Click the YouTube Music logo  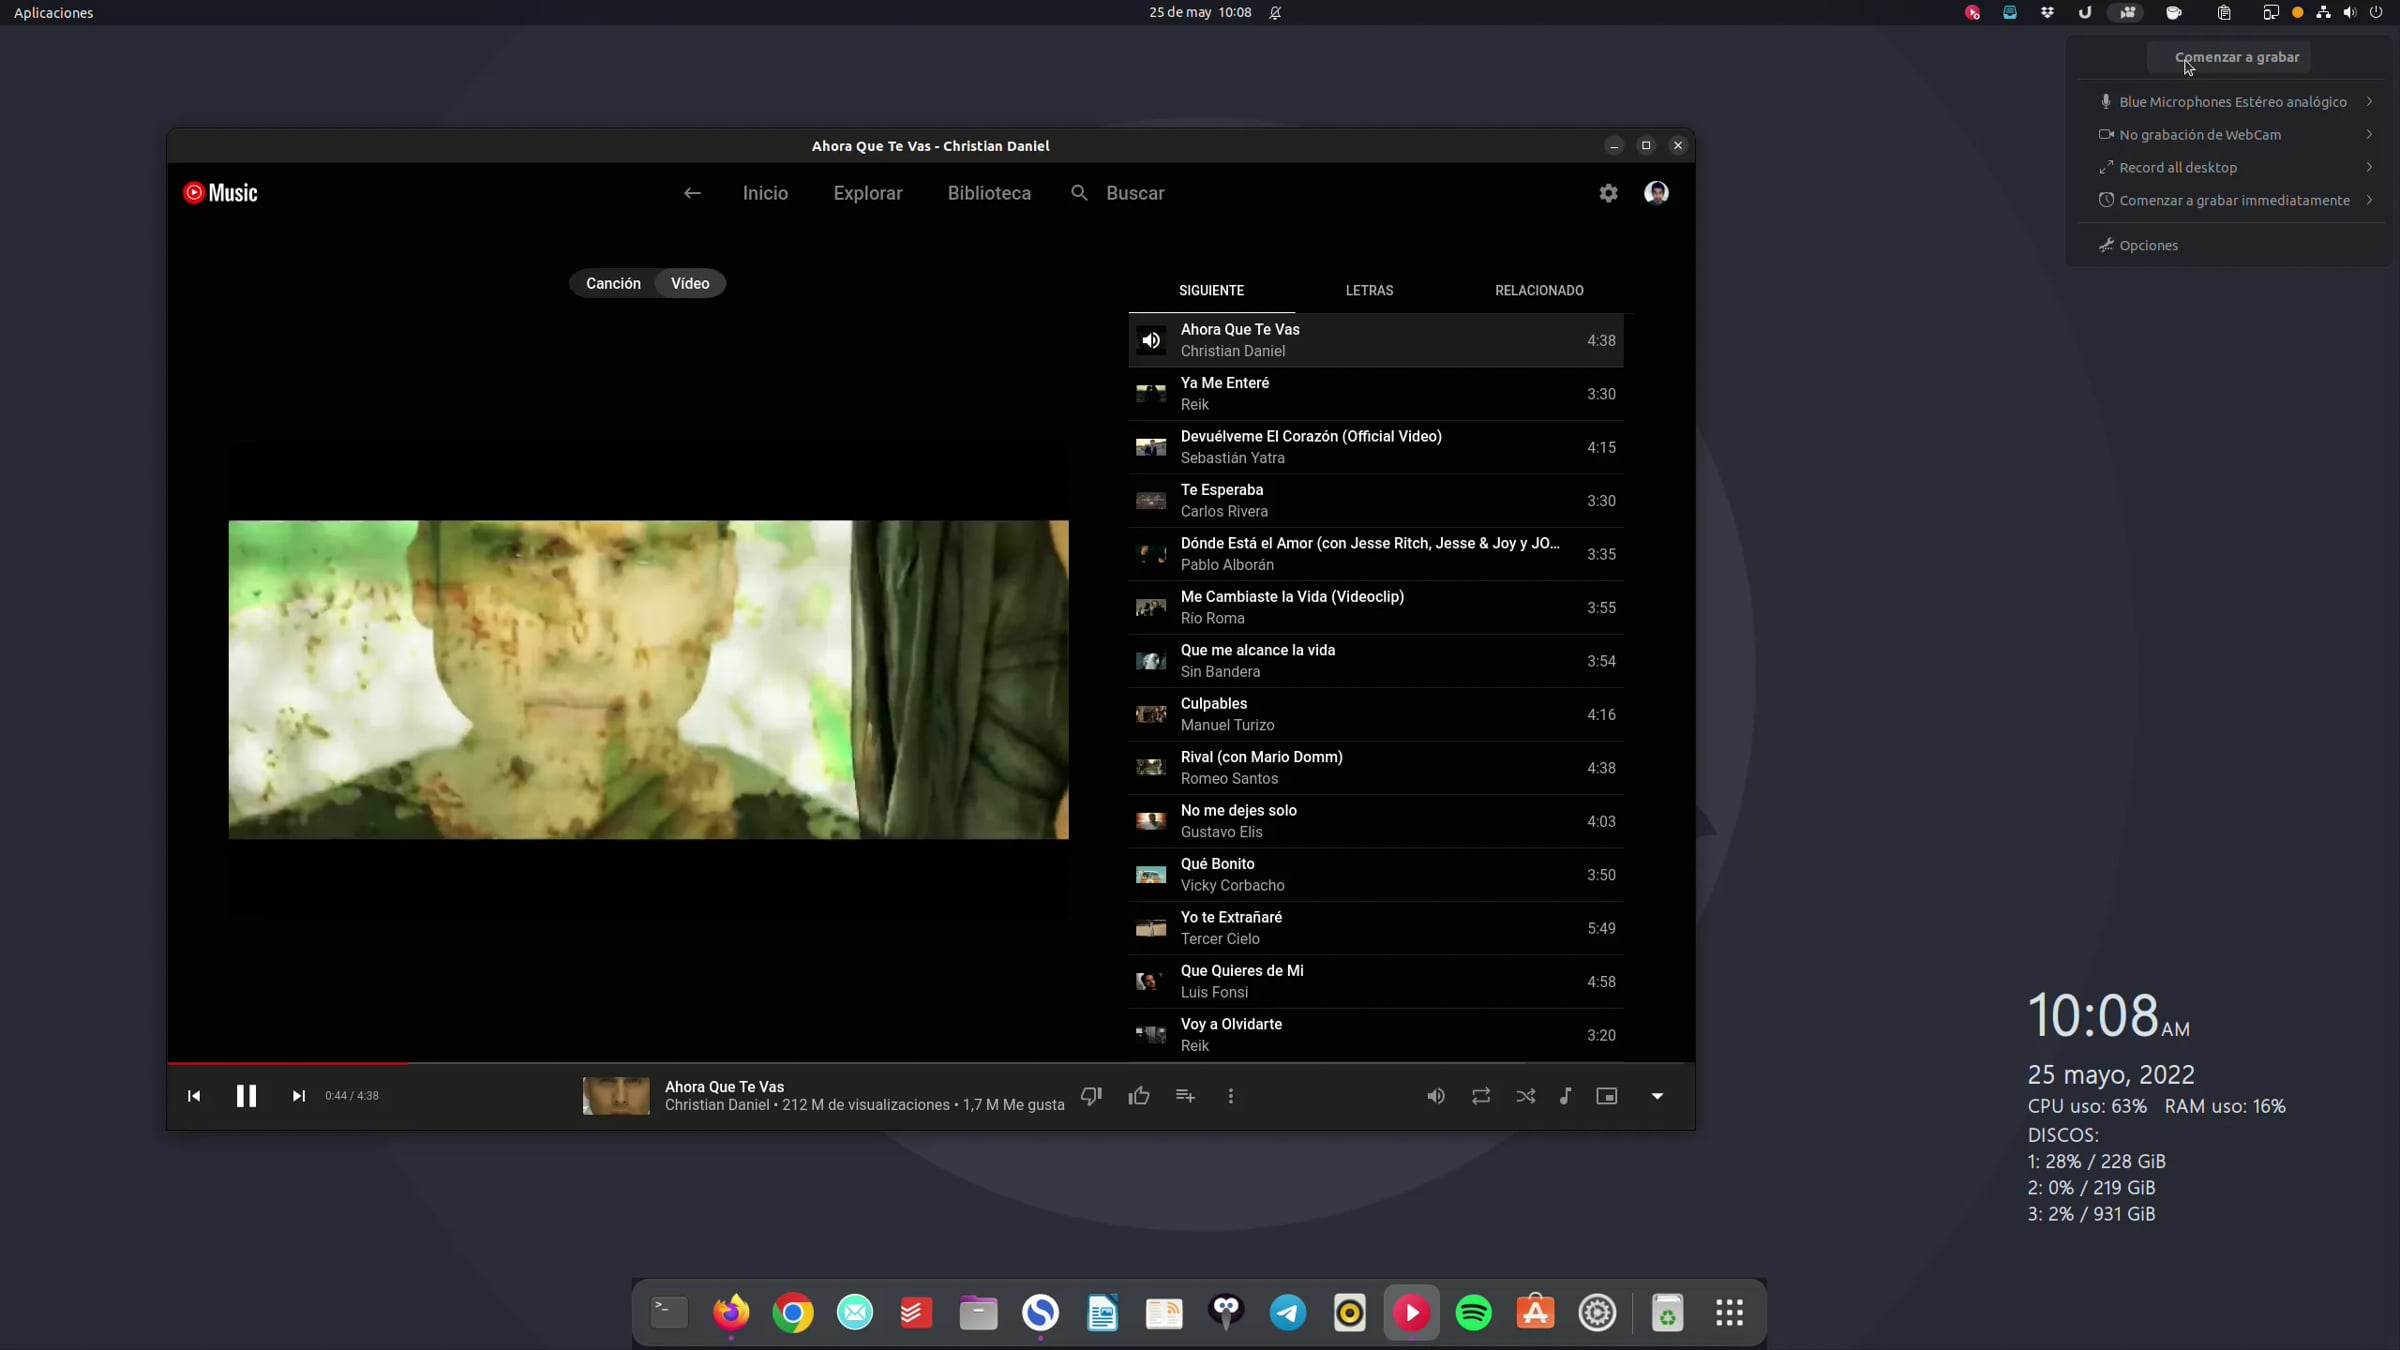pos(220,193)
